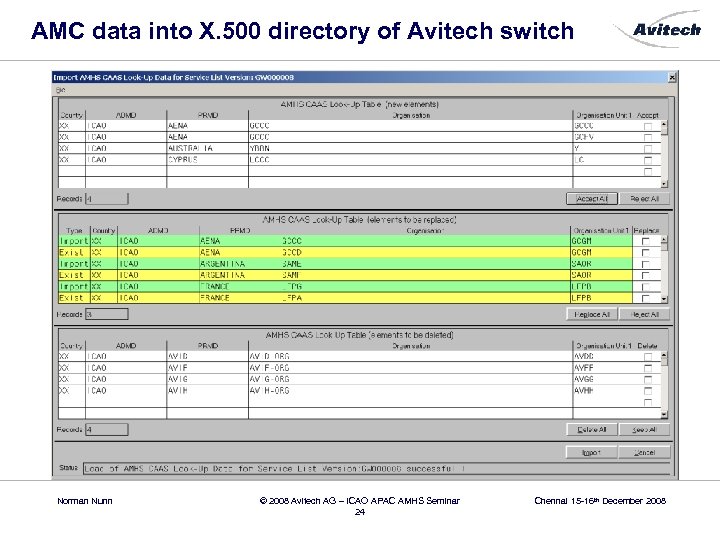Click Reject All in new elements section
The image size is (720, 540).
(x=644, y=199)
